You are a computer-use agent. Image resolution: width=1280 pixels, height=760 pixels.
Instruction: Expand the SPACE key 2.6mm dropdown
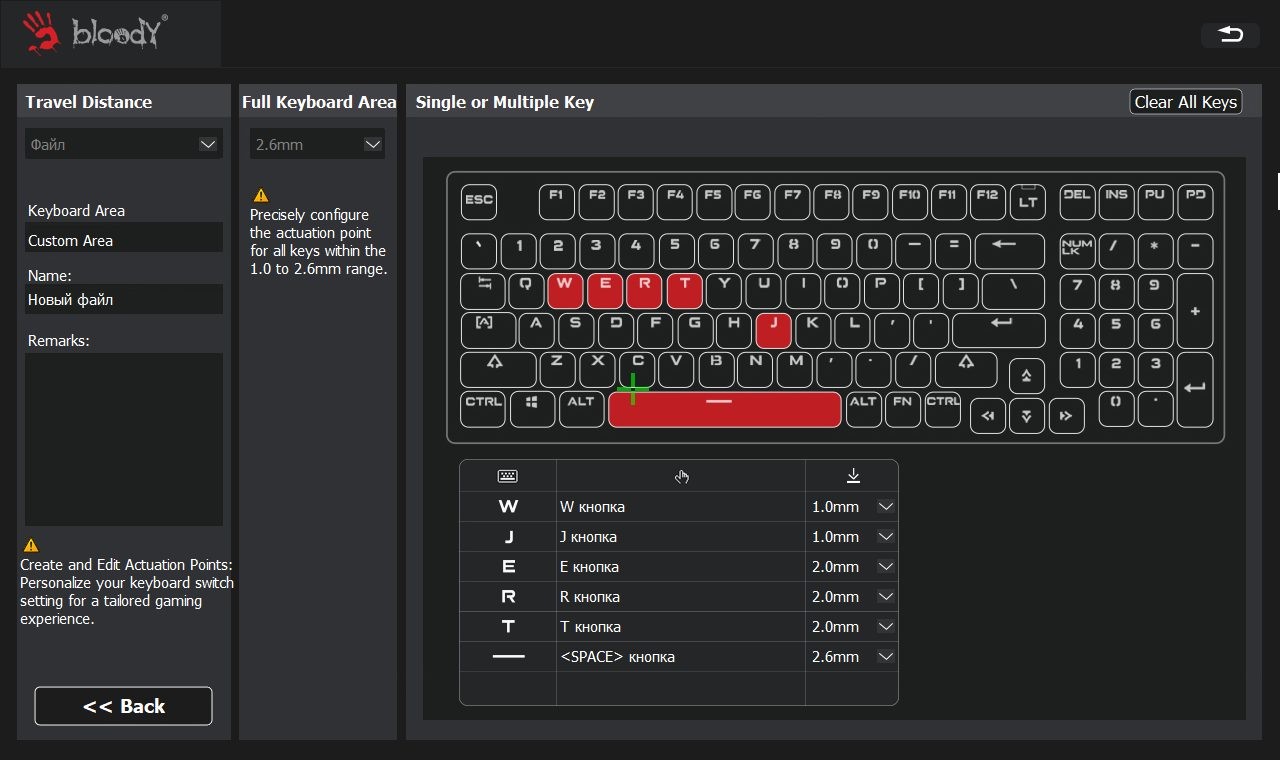coord(885,657)
